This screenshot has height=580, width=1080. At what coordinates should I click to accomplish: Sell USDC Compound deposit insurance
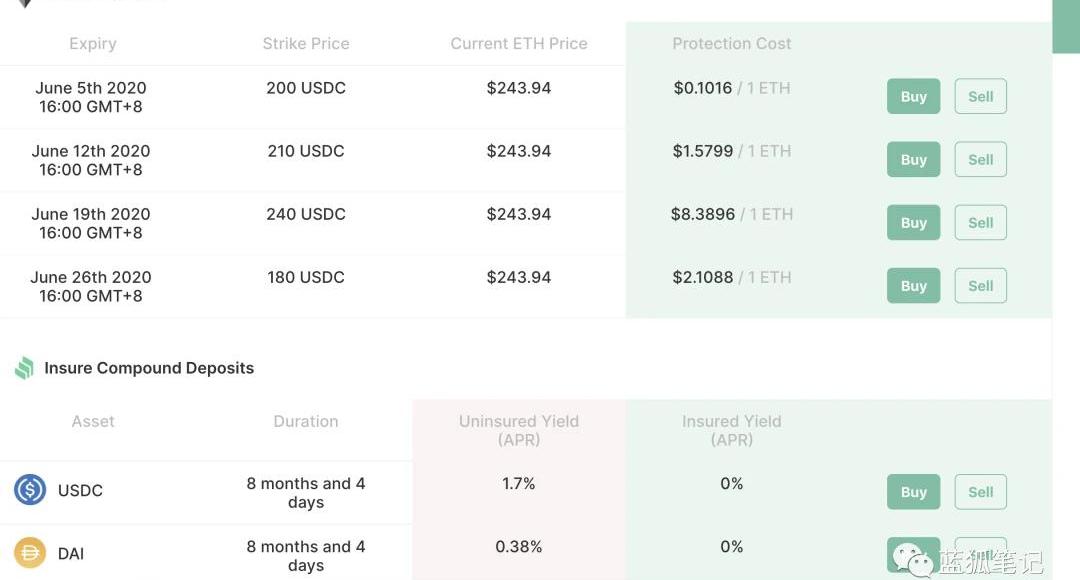pos(980,492)
